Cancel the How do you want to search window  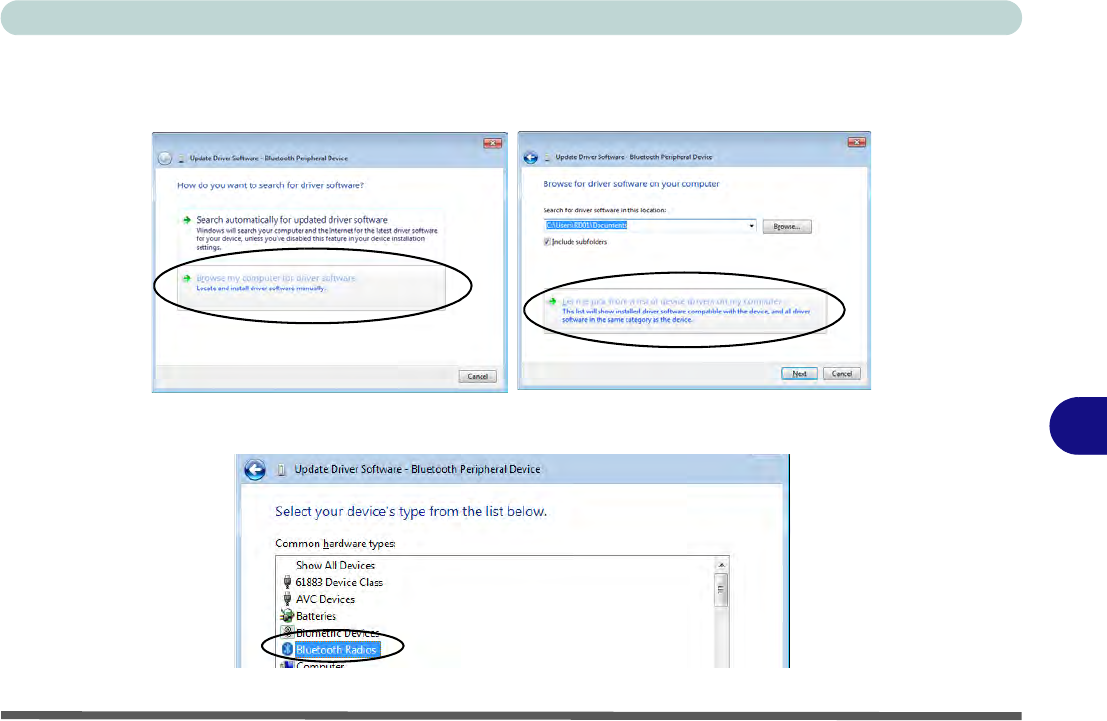coord(477,376)
